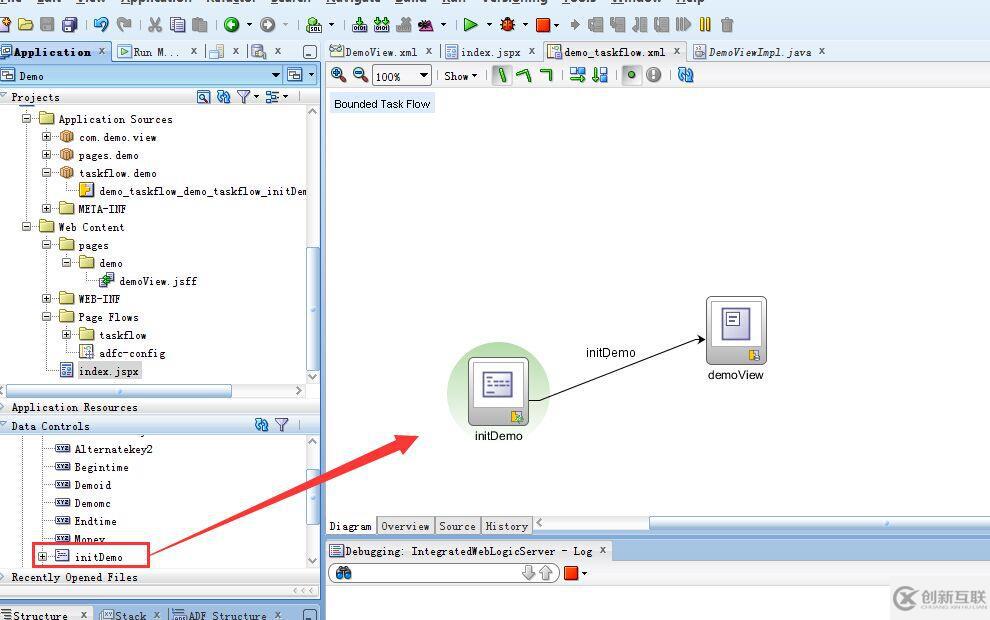Click the Rebuild project toolbar icon
This screenshot has height=620, width=990.
pyautogui.click(x=381, y=25)
